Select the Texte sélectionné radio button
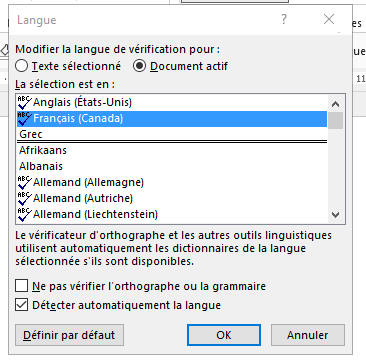366x364 pixels. point(22,66)
